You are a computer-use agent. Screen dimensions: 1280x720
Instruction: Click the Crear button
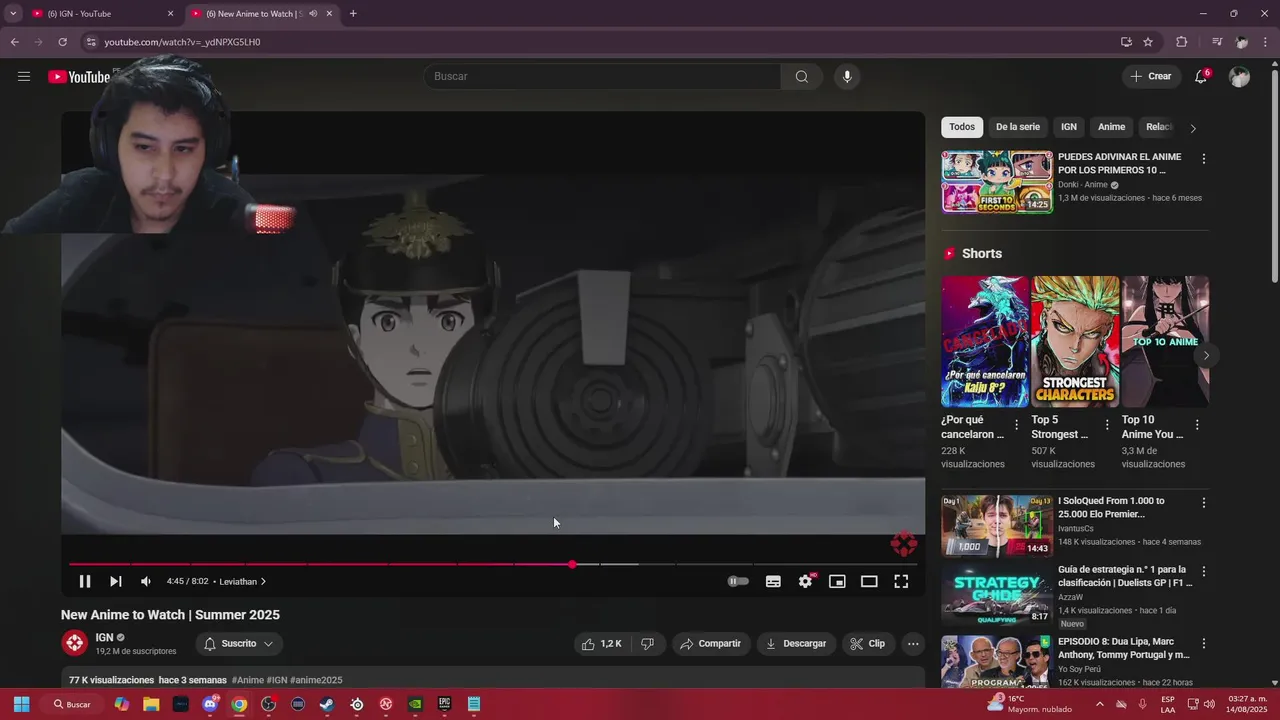(x=1151, y=76)
